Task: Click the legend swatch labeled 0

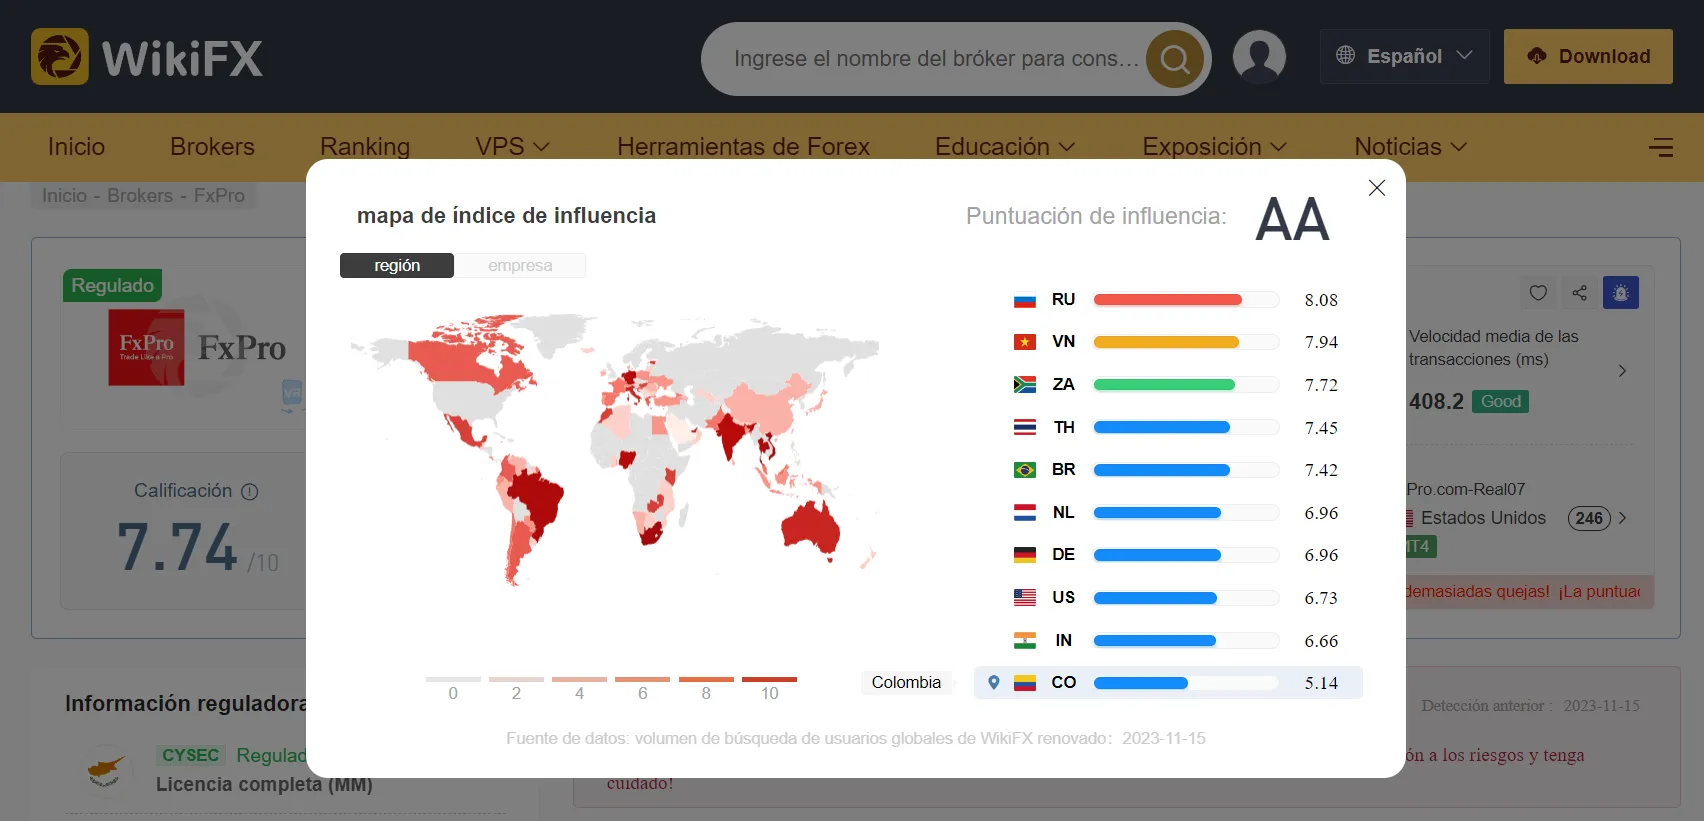Action: pyautogui.click(x=453, y=680)
